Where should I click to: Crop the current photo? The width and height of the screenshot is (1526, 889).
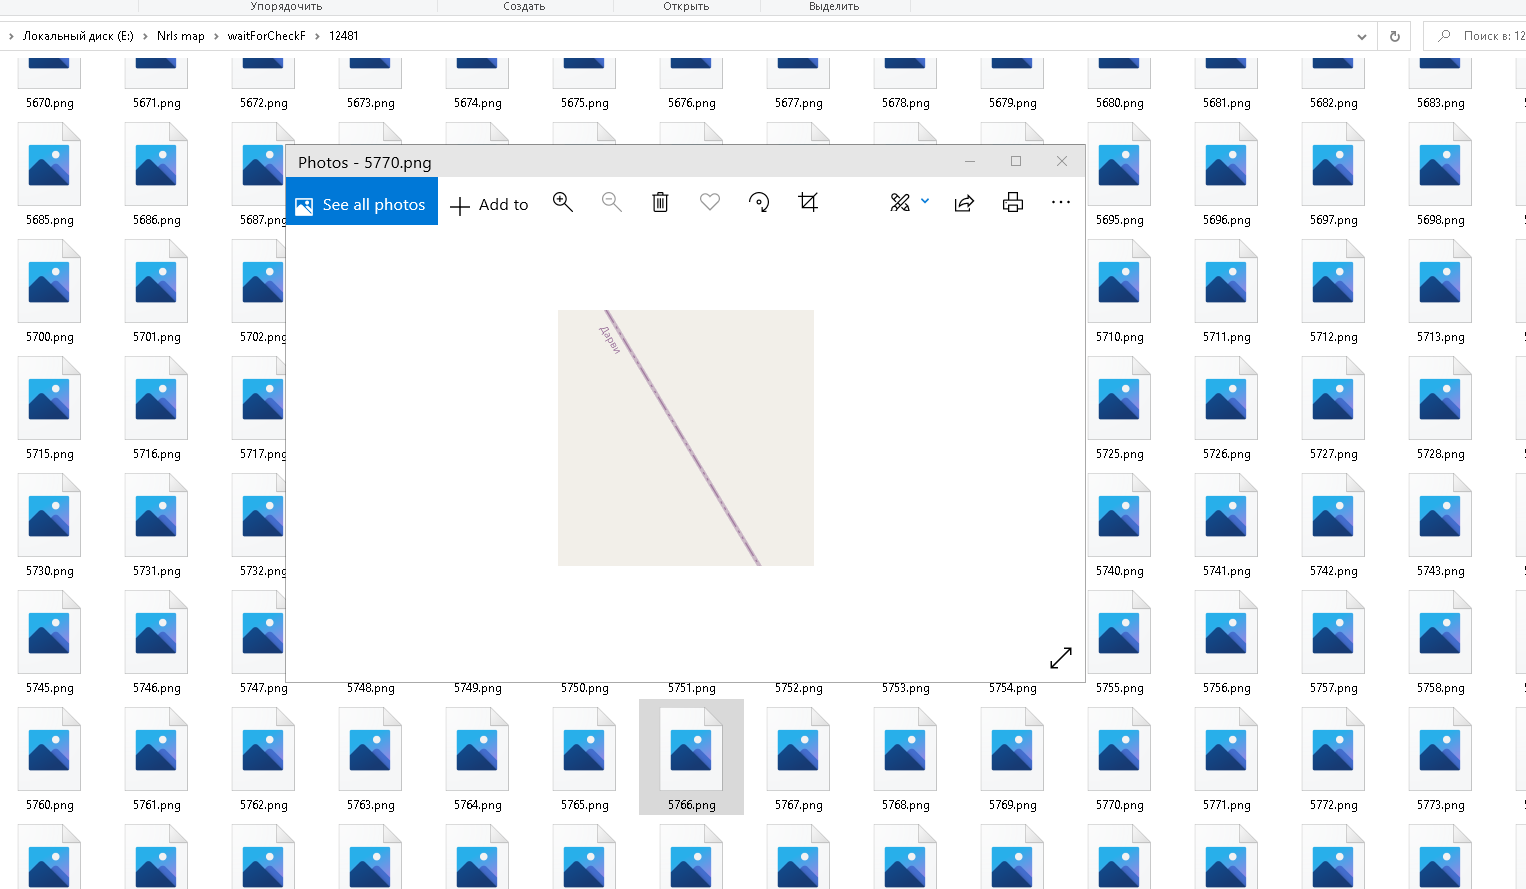809,202
